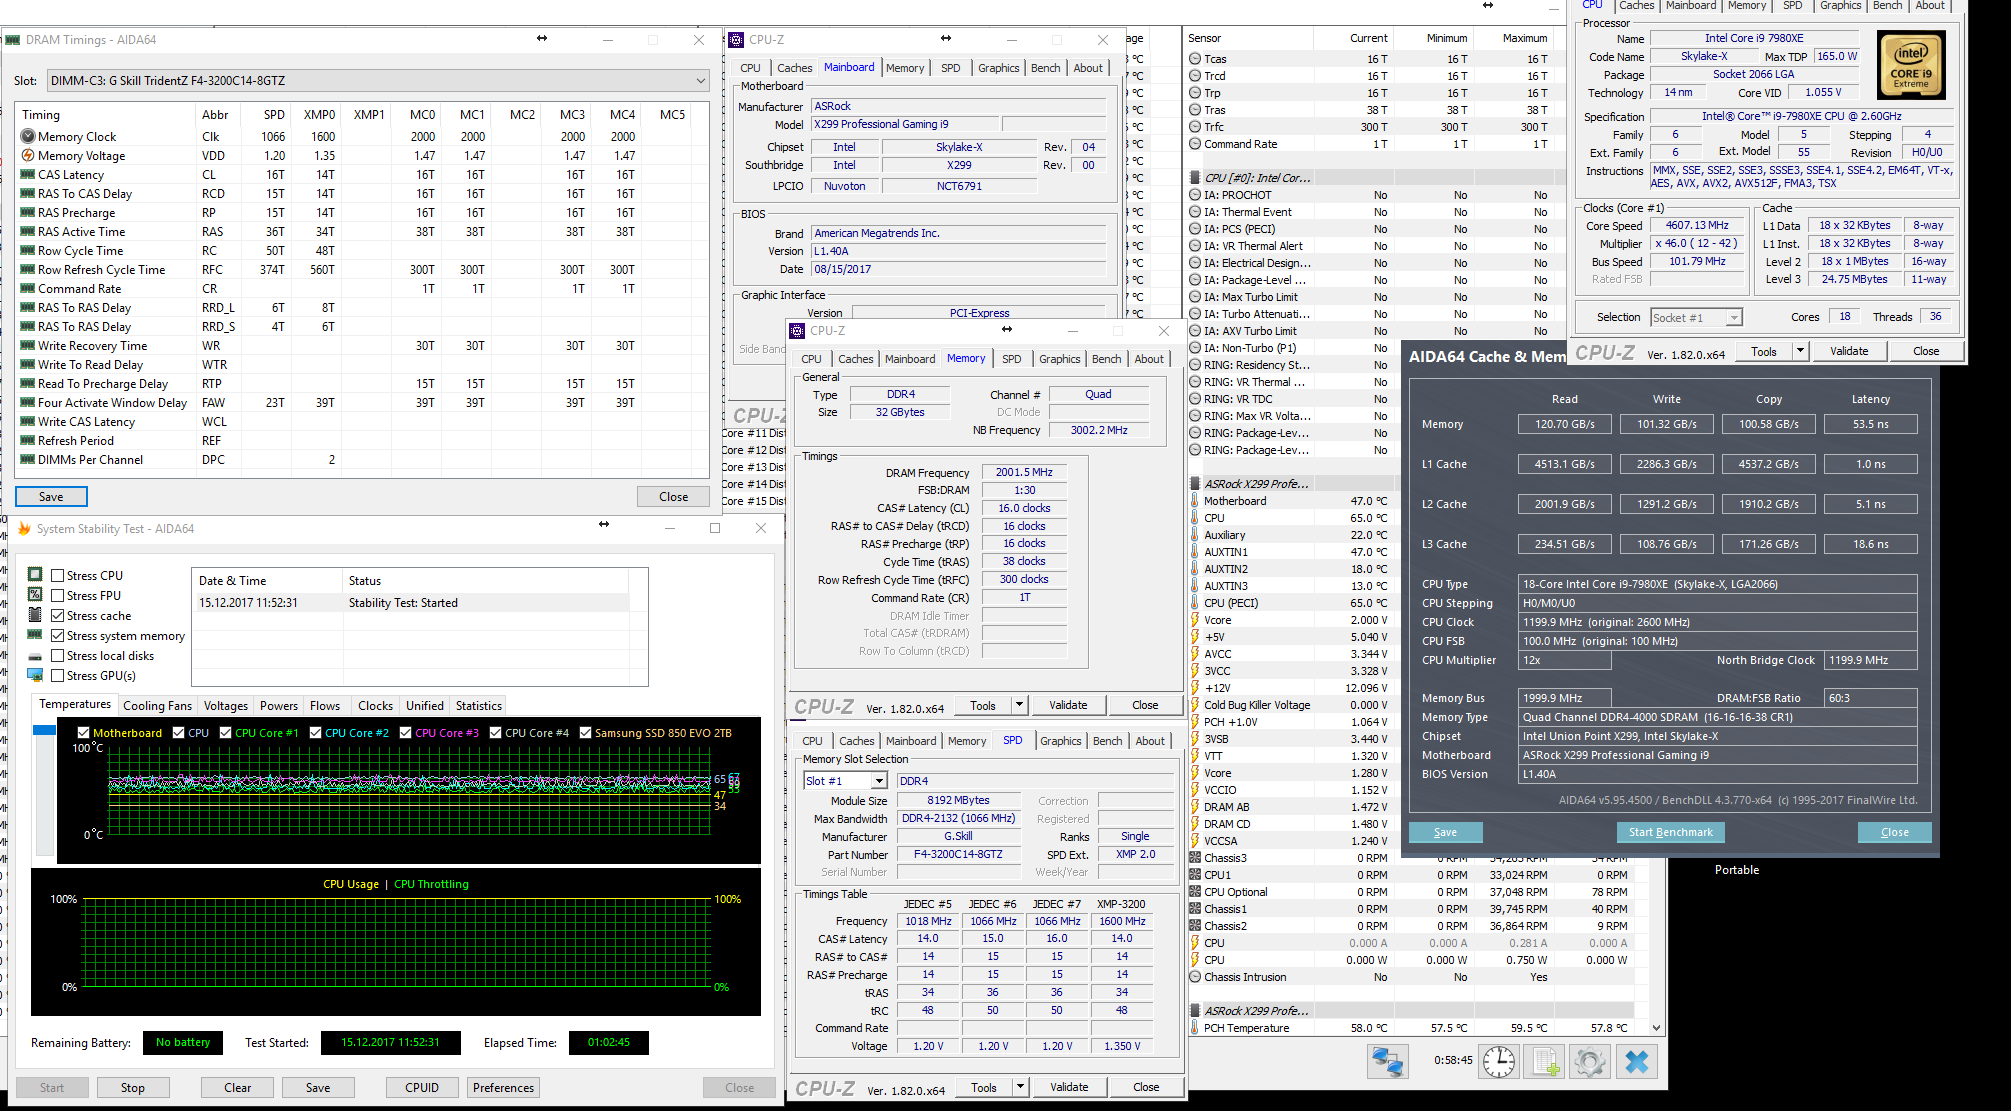The height and width of the screenshot is (1111, 2011).
Task: Click the log sheet icon with green plus
Action: coord(1544,1061)
